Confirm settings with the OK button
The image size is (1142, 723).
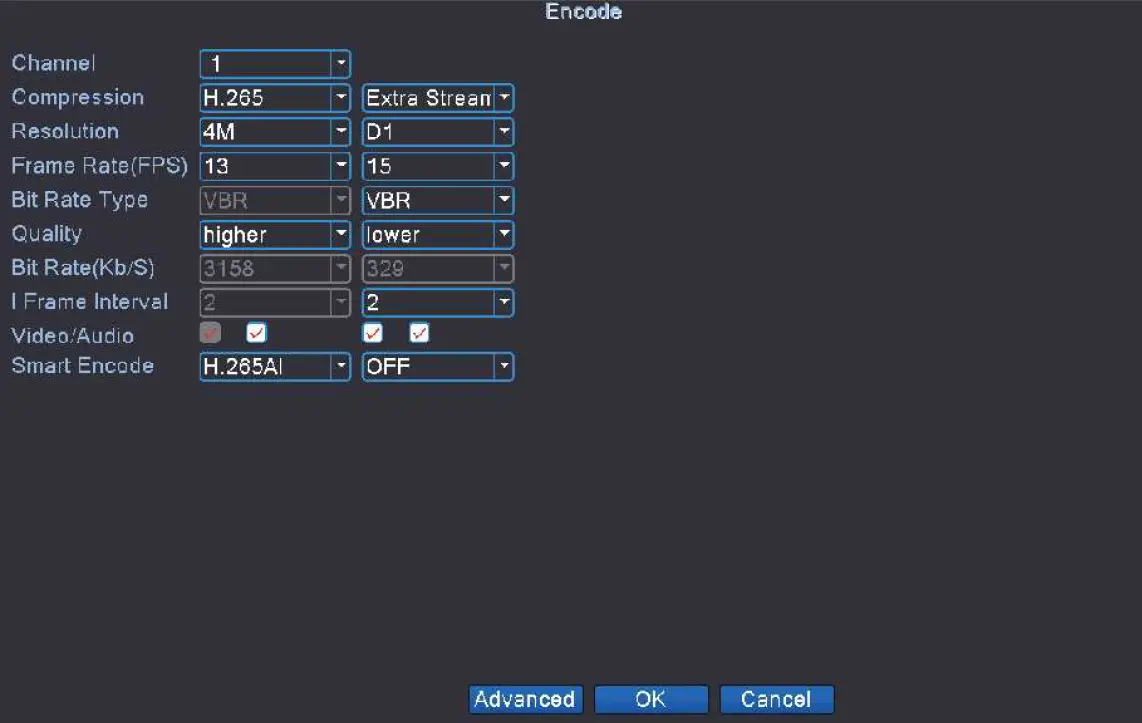point(651,699)
